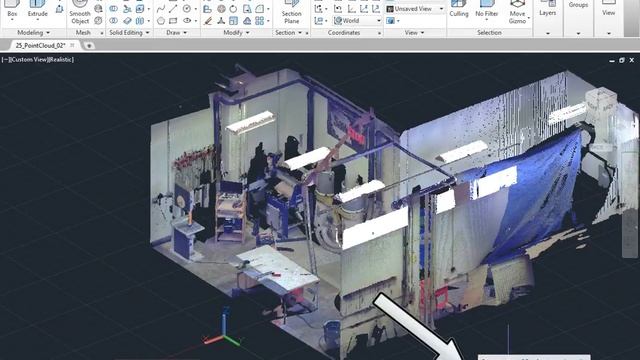The image size is (640, 360).
Task: Open the Array flyout arrow in Modify
Action: pyautogui.click(x=268, y=20)
